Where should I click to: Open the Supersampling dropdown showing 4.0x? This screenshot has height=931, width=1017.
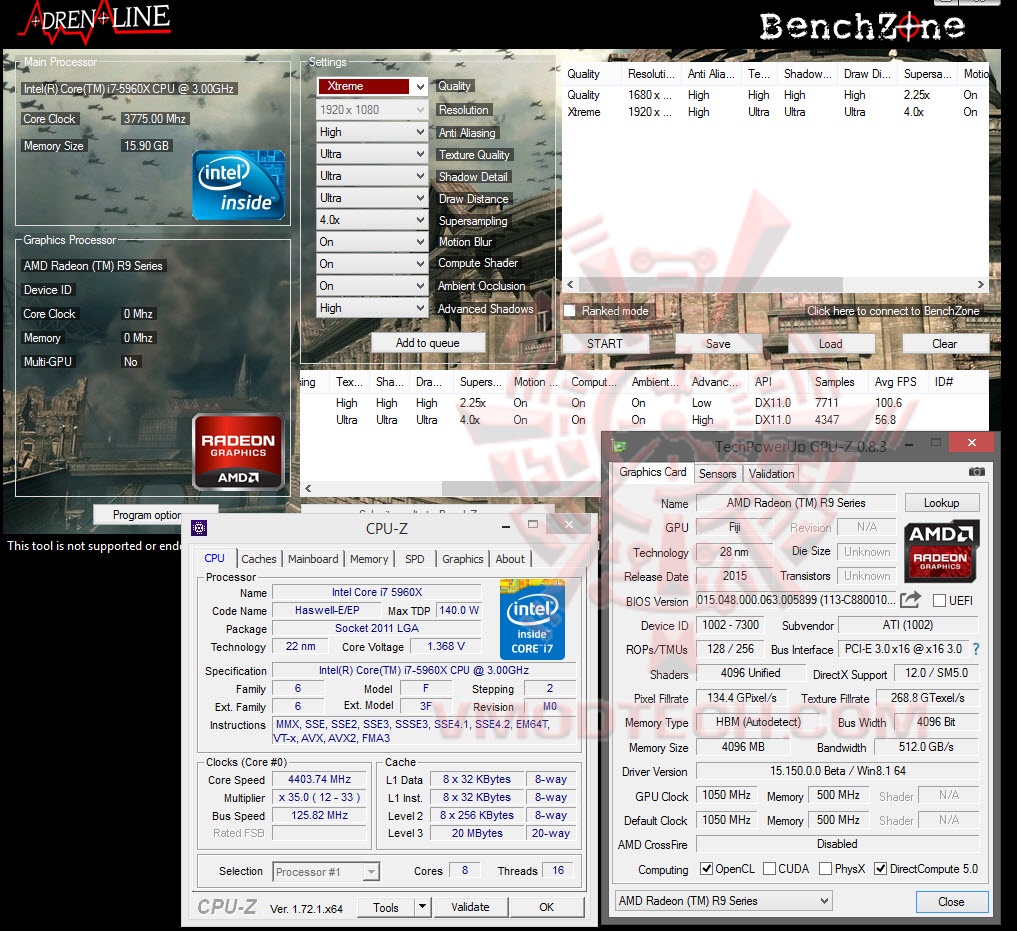coord(372,220)
